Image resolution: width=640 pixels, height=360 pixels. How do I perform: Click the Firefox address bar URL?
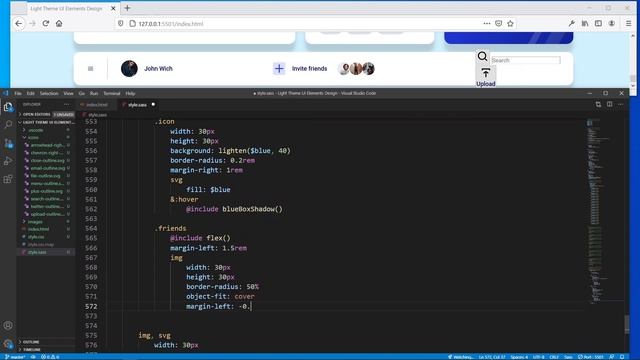[x=171, y=24]
